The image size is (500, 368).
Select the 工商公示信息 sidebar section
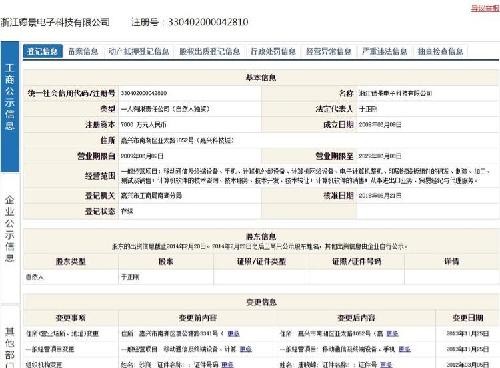pos(10,106)
